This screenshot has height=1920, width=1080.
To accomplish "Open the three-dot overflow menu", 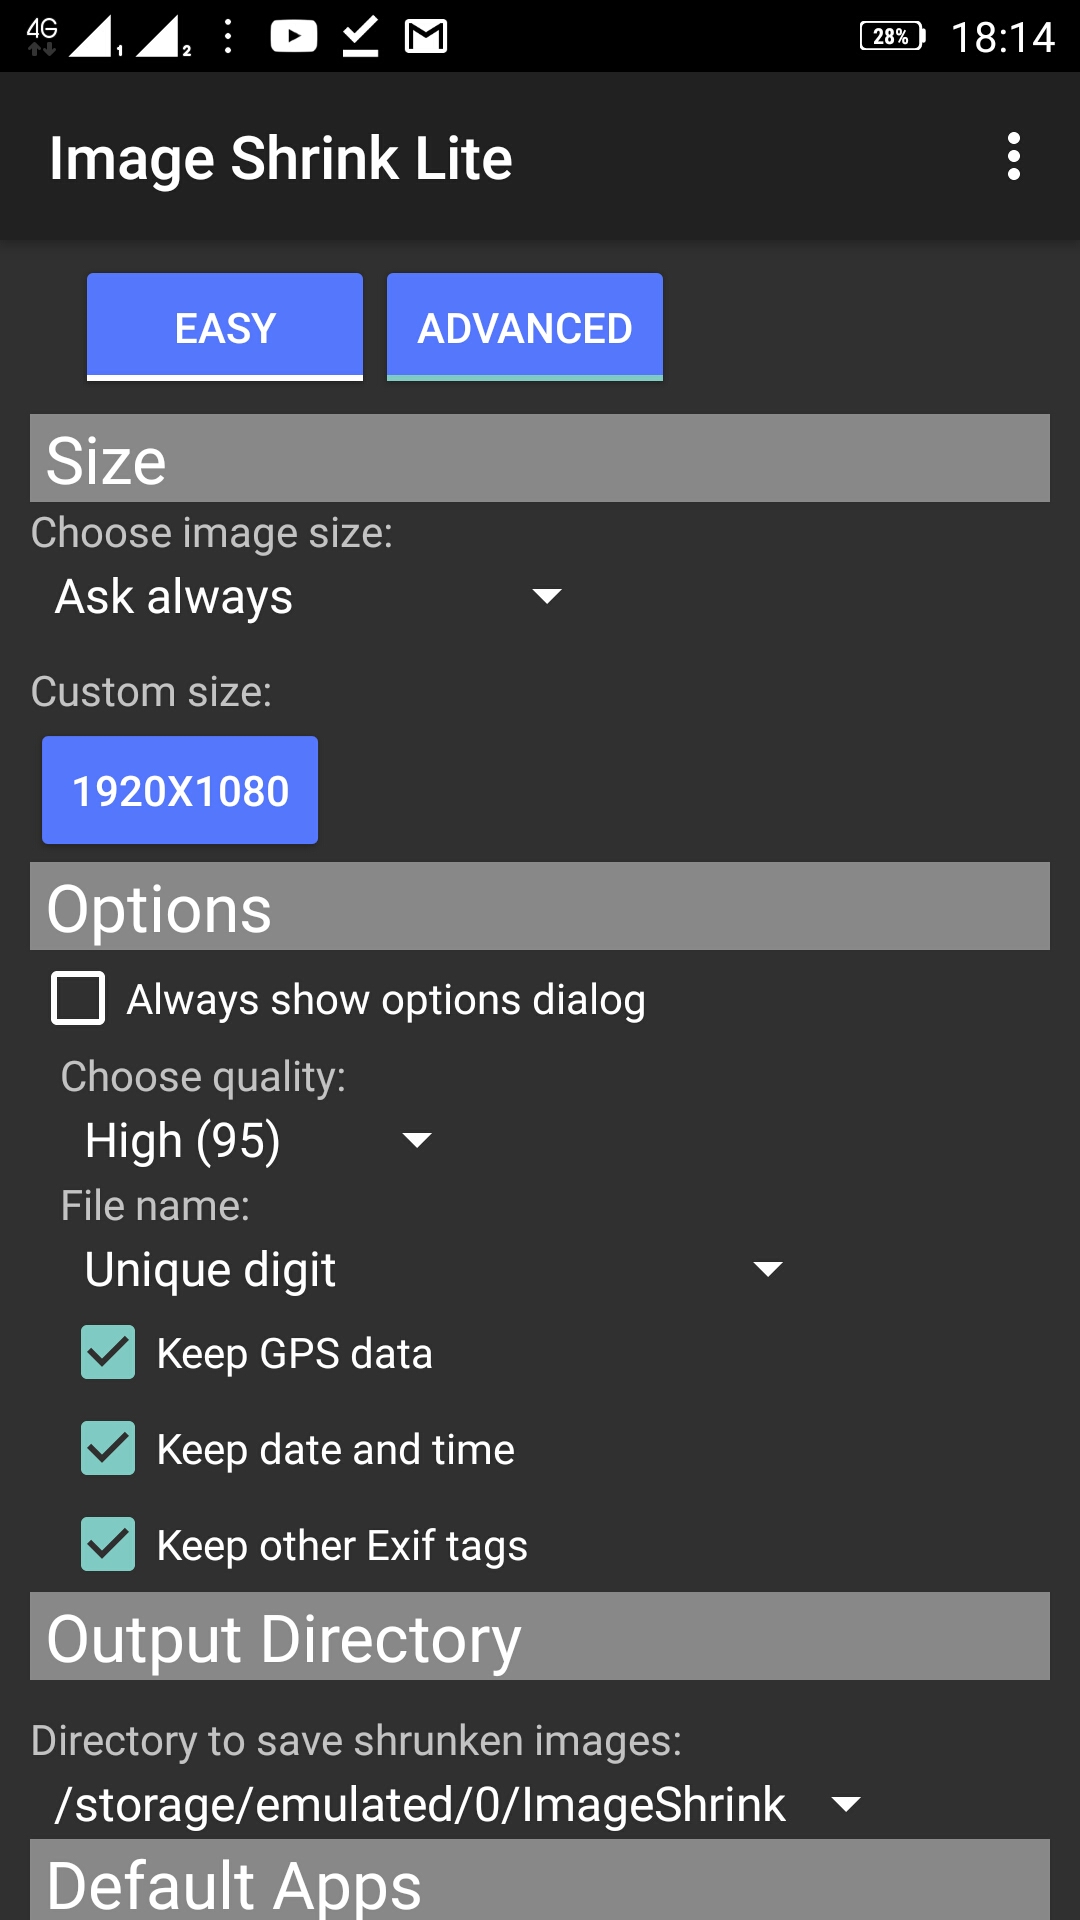I will click(1013, 157).
